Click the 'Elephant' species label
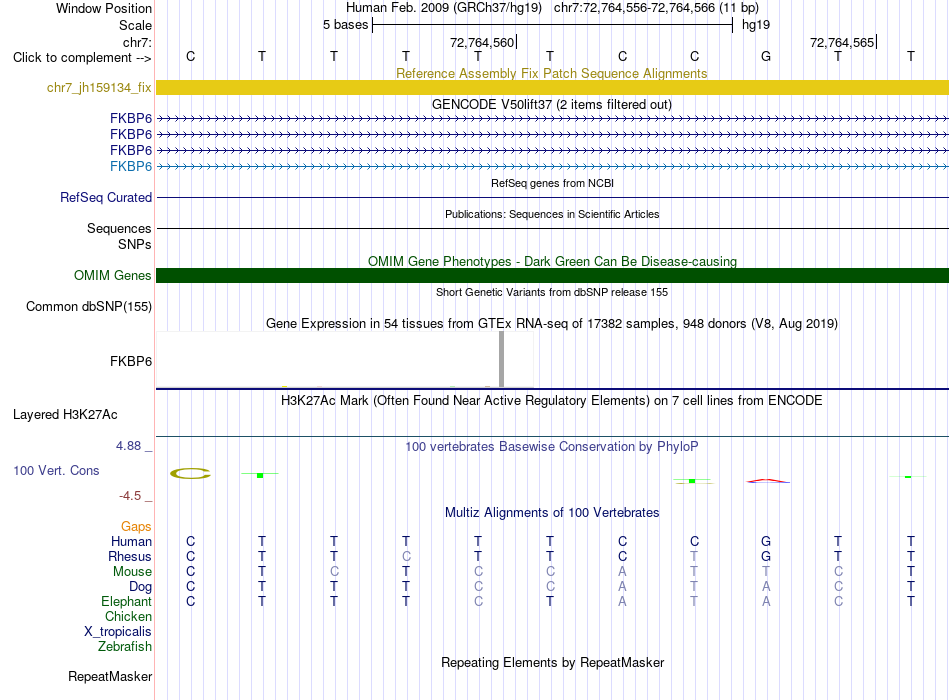Viewport: 950px width, 700px height. point(126,601)
